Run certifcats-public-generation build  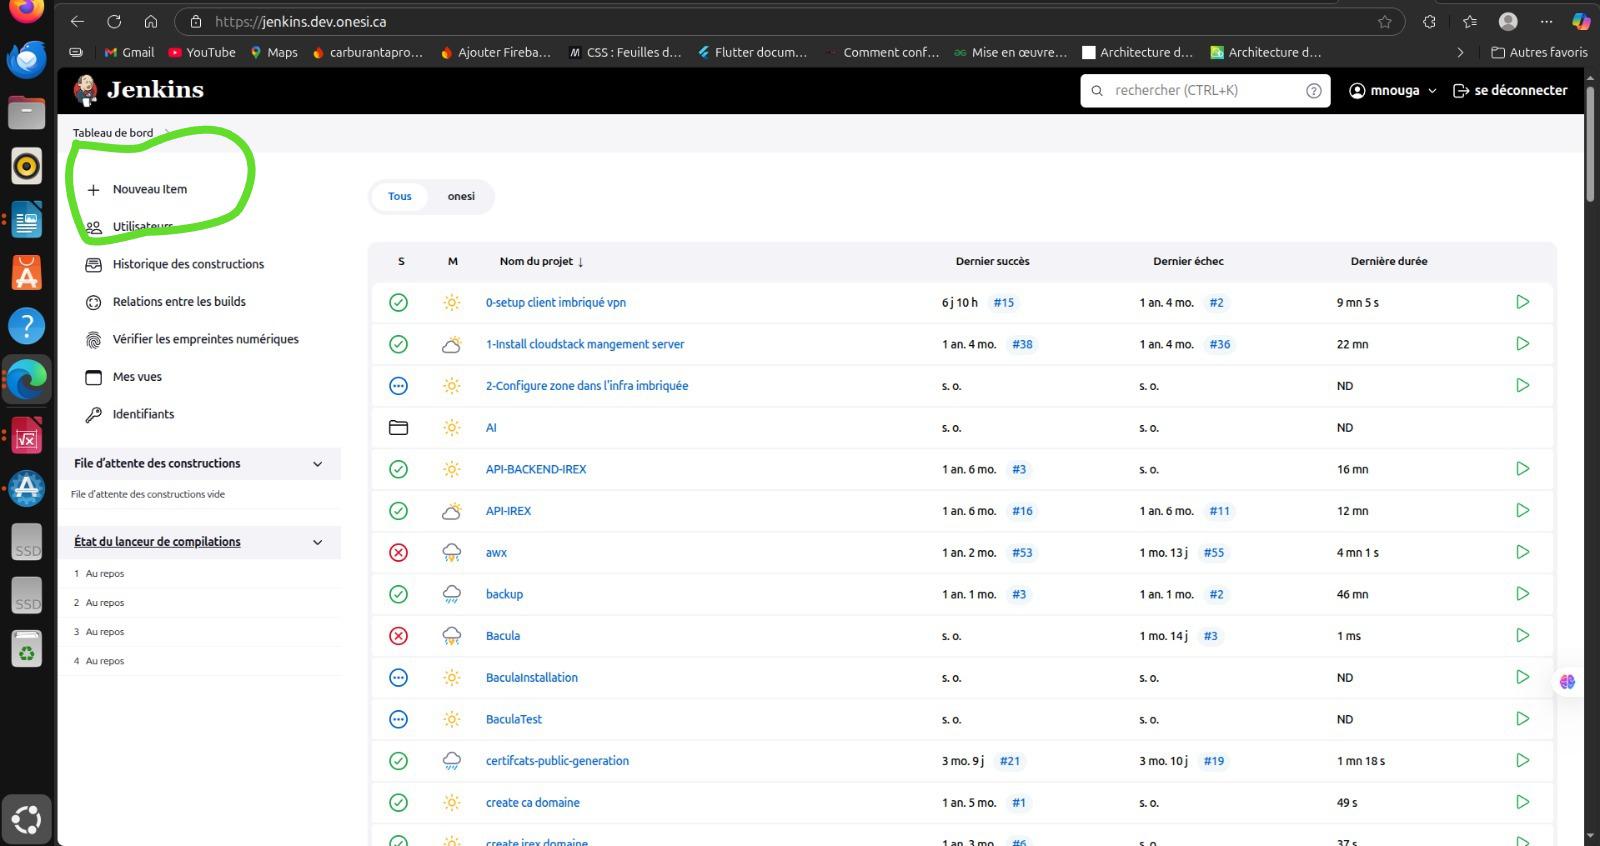1522,761
